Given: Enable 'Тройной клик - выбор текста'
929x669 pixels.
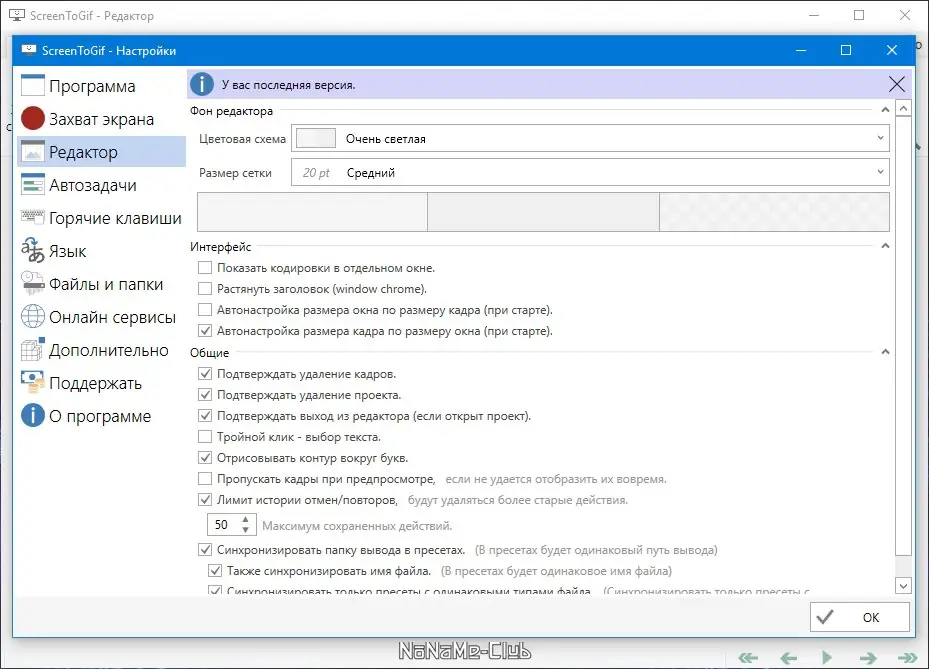Looking at the screenshot, I should click(205, 437).
